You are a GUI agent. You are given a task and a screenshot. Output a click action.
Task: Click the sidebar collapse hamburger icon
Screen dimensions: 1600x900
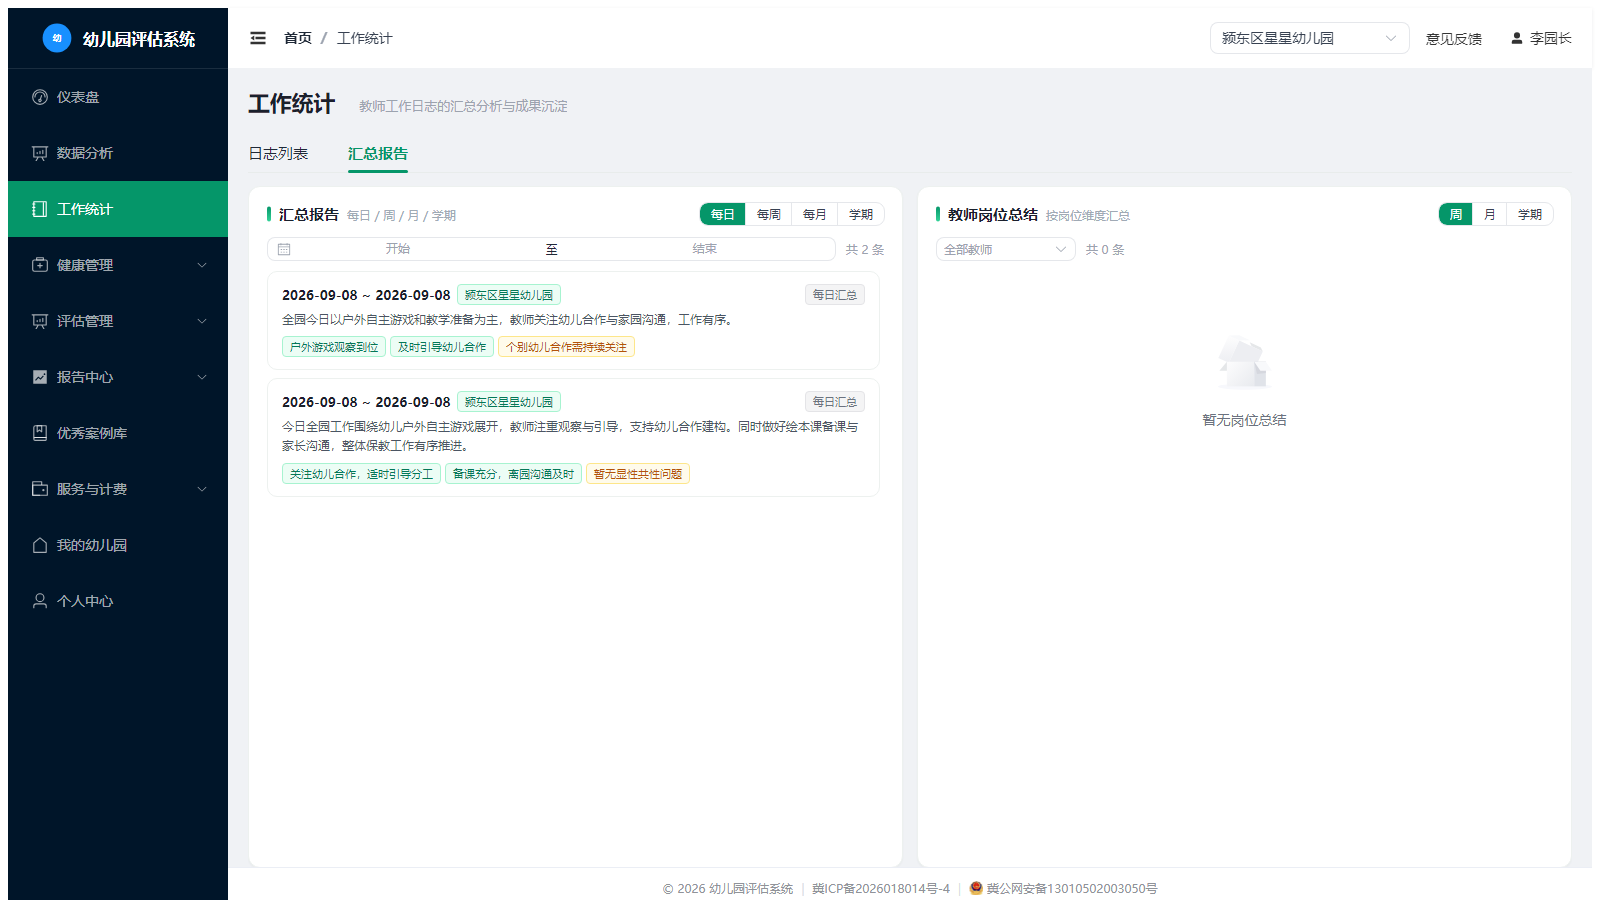coord(258,38)
